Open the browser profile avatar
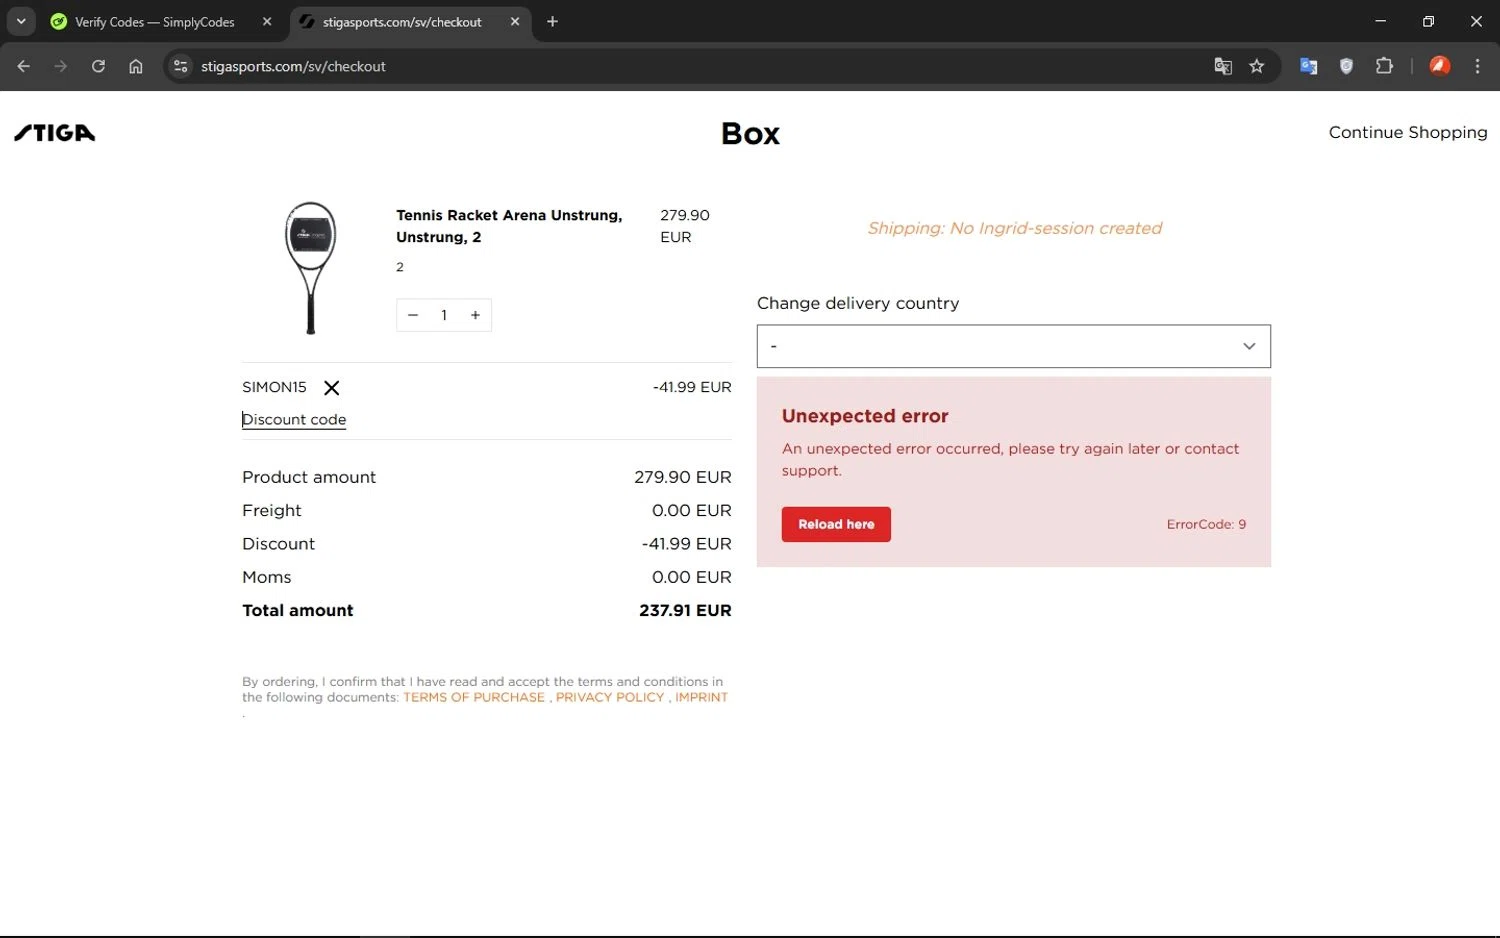 coord(1439,66)
